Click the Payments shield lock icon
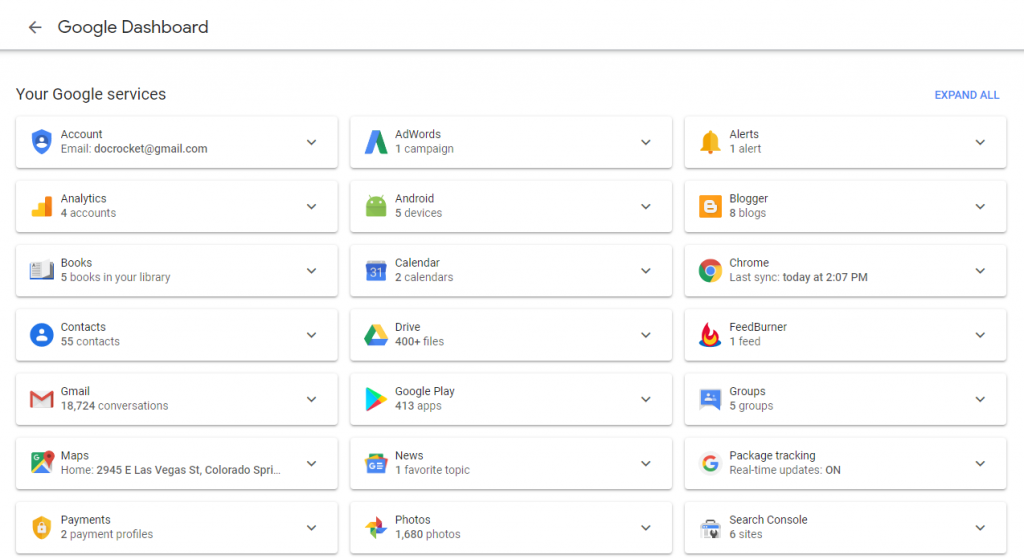This screenshot has width=1024, height=559. pyautogui.click(x=42, y=527)
